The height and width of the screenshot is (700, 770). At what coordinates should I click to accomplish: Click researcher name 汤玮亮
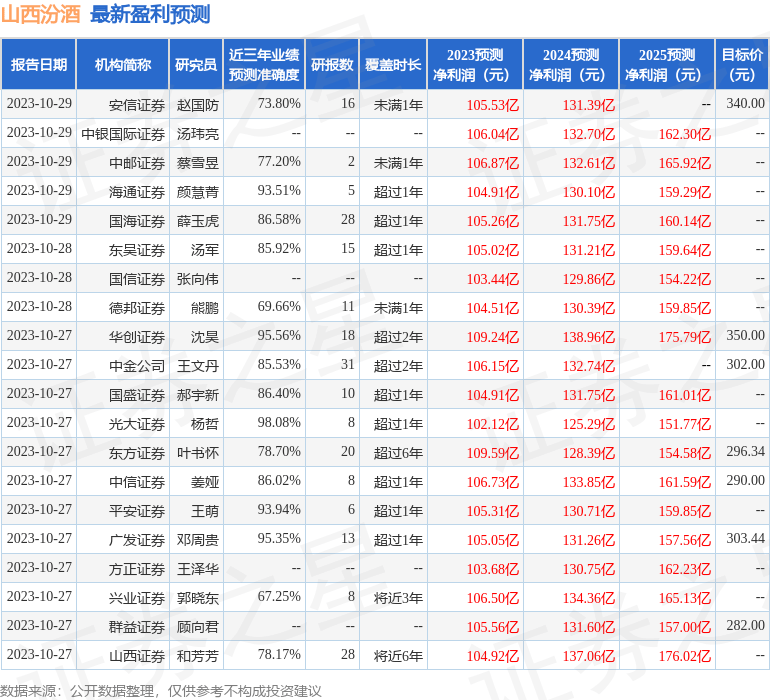pos(197,134)
